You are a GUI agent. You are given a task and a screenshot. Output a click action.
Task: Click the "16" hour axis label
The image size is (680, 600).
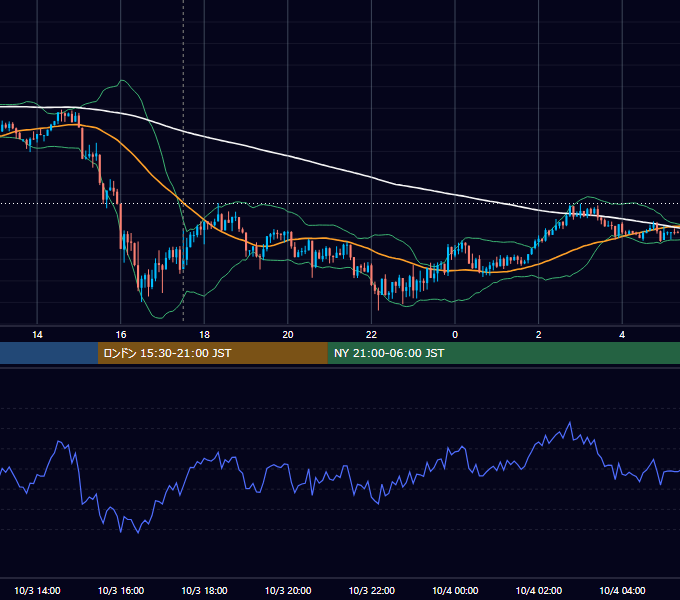point(121,335)
